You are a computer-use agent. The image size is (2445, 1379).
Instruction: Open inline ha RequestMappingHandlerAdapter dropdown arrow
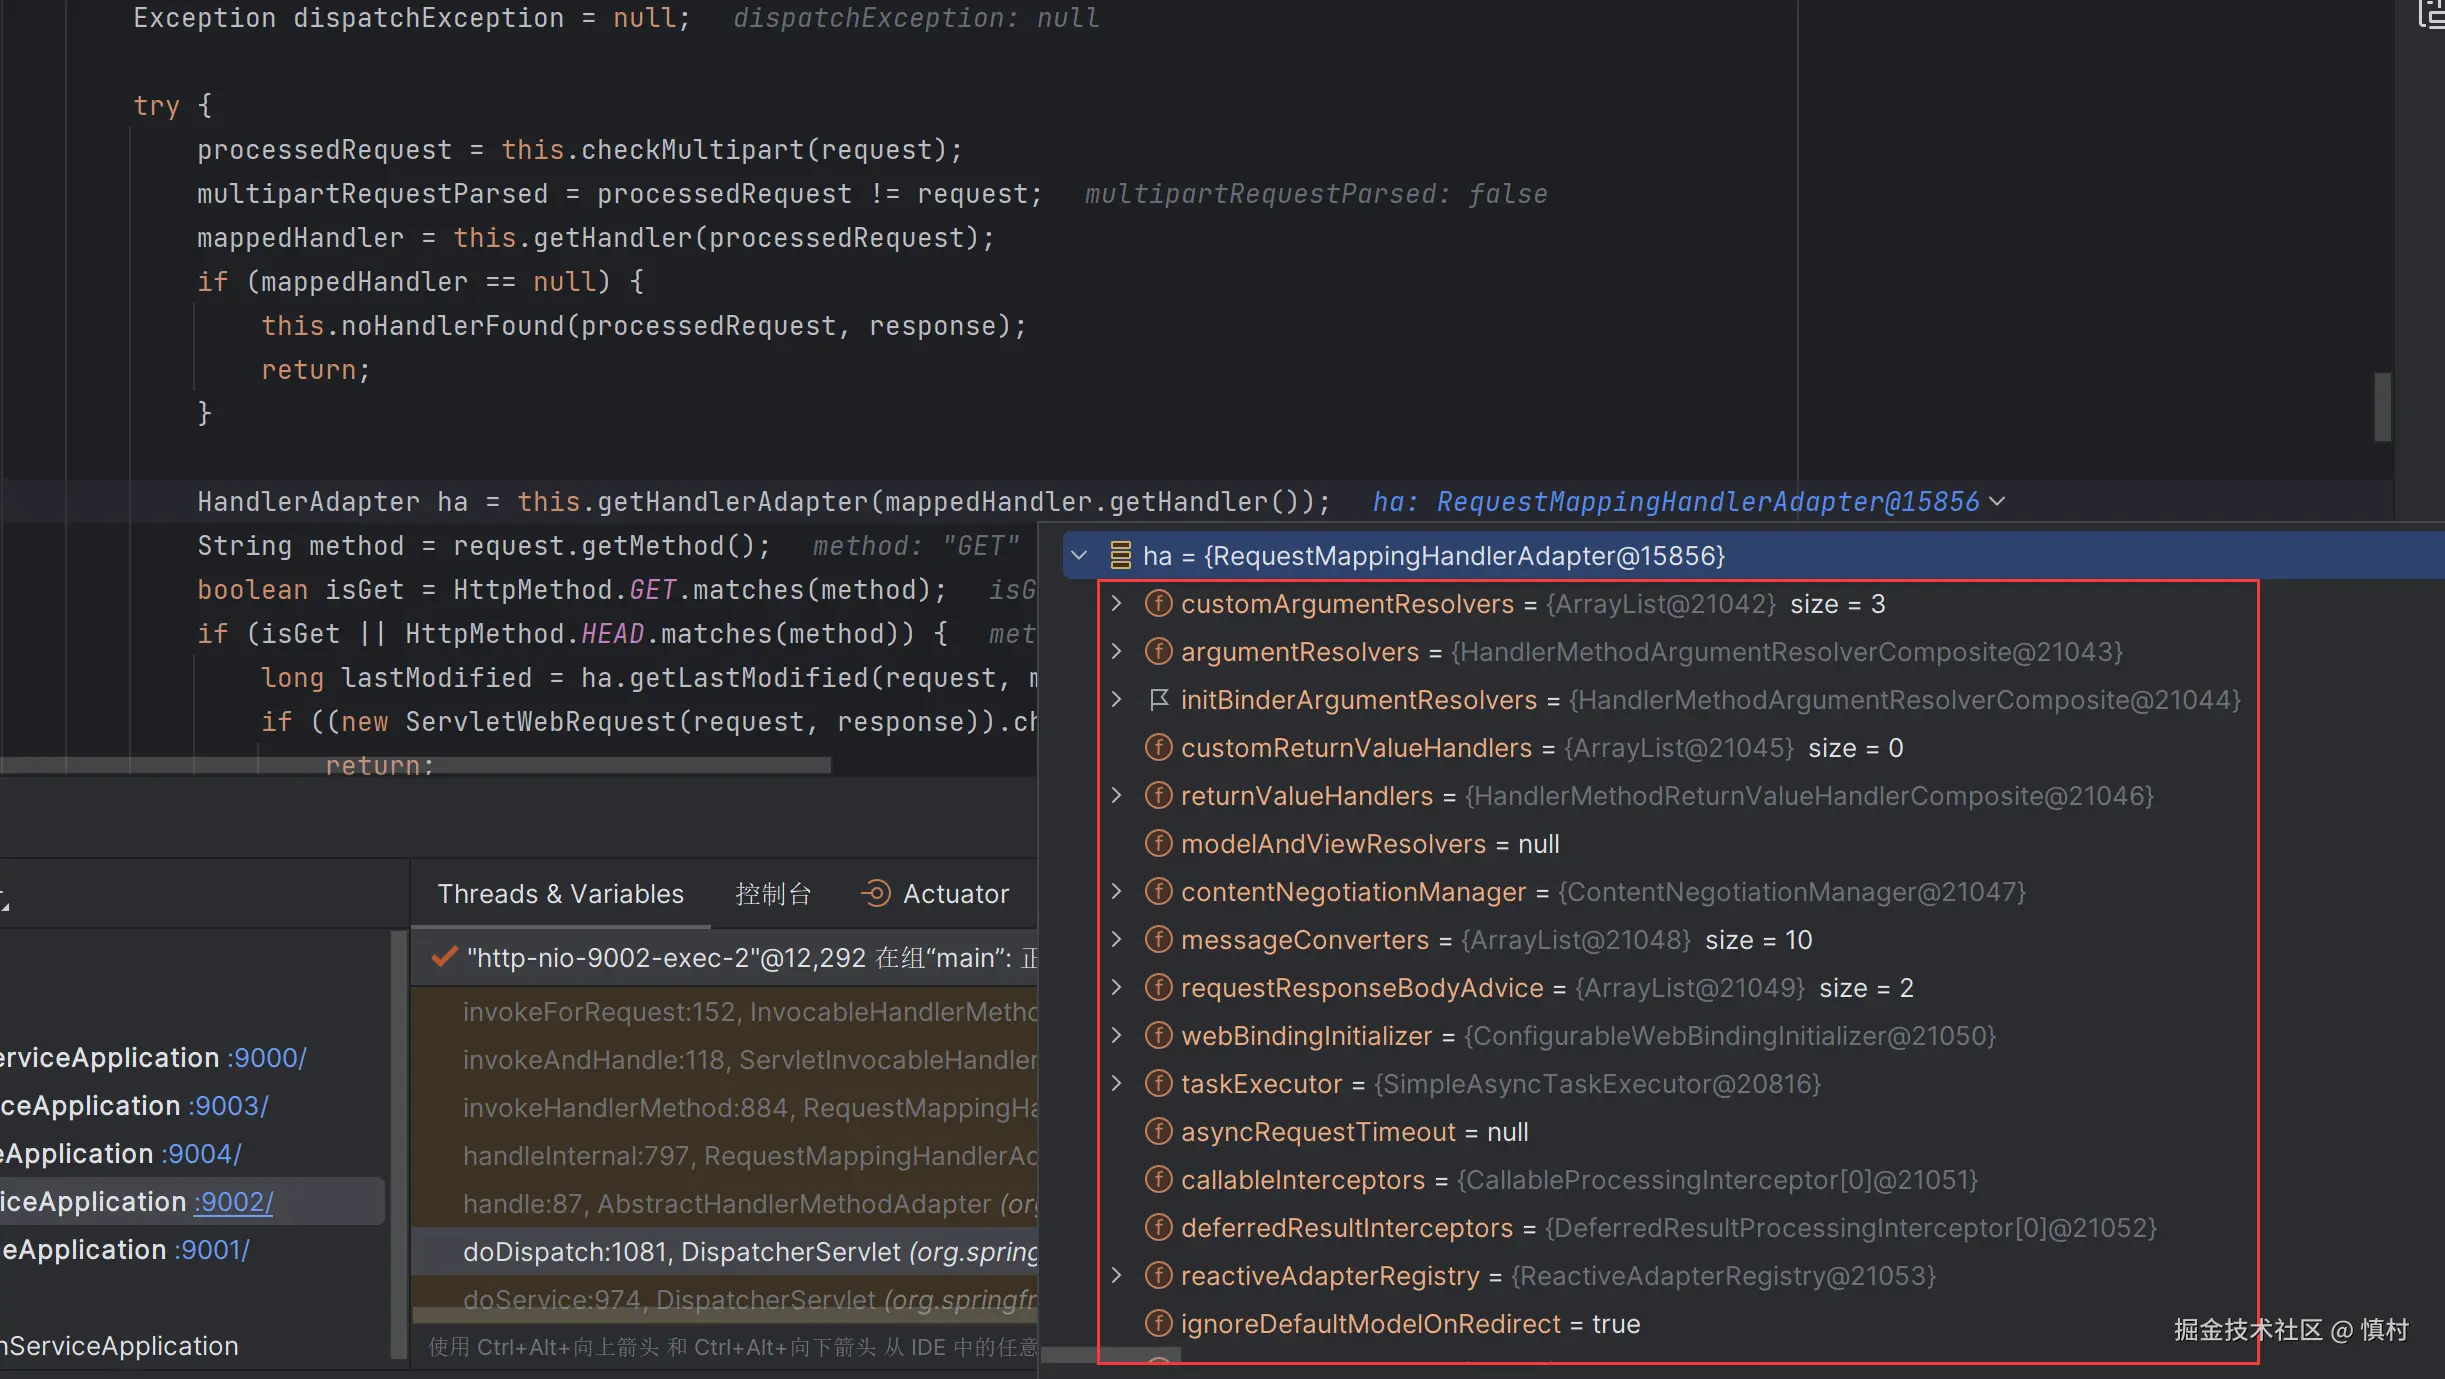coord(1997,502)
